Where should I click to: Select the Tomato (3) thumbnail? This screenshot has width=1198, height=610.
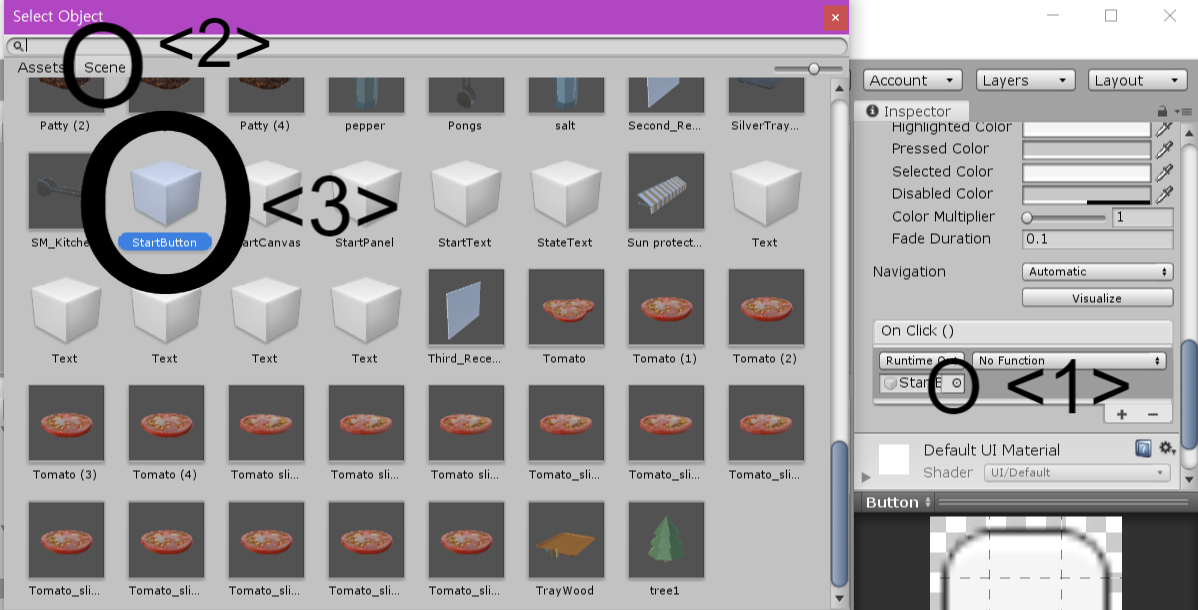tap(66, 423)
